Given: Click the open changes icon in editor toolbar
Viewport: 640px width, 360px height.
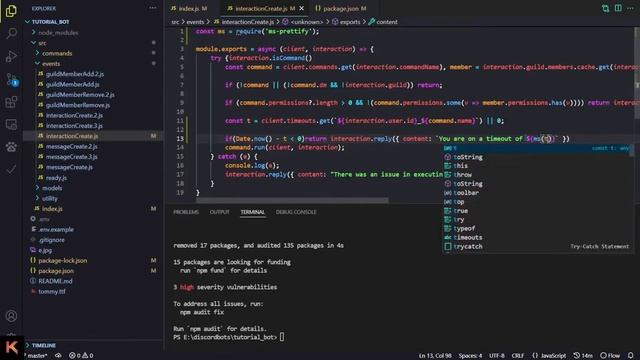Looking at the screenshot, I should coord(605,8).
